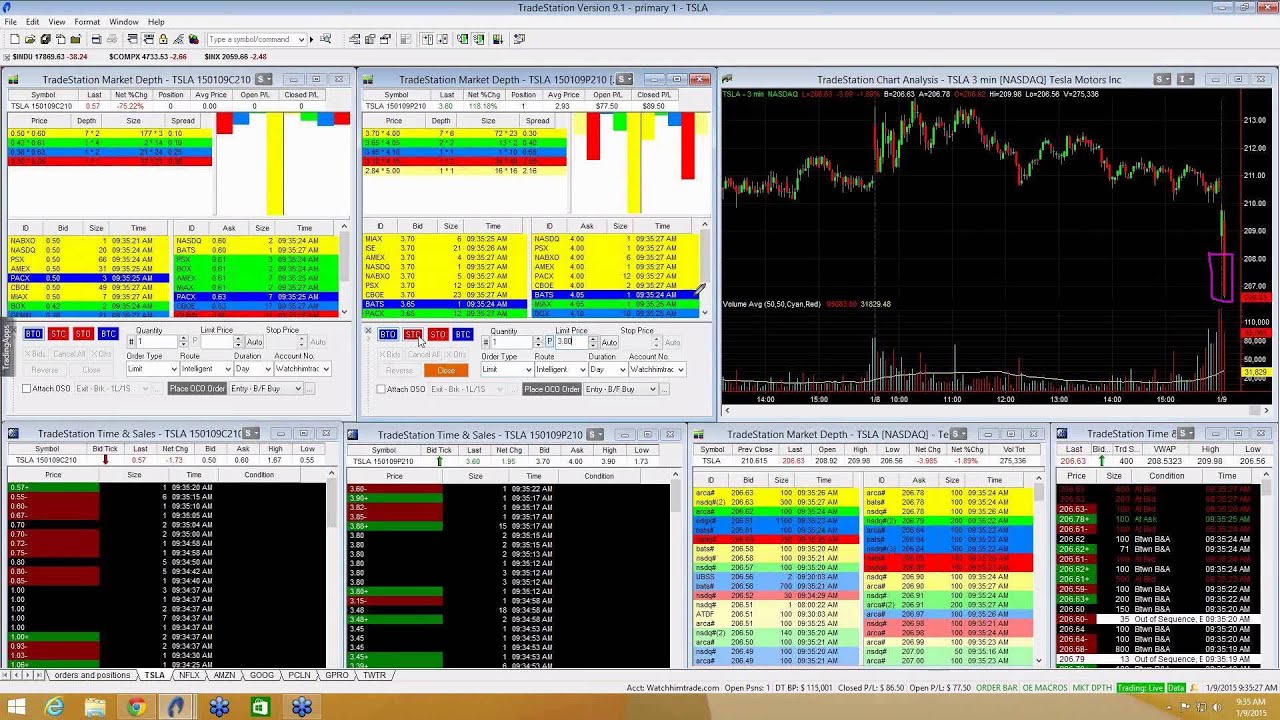
Task: Open Order Type dropdown in P210 order bar
Action: point(527,370)
